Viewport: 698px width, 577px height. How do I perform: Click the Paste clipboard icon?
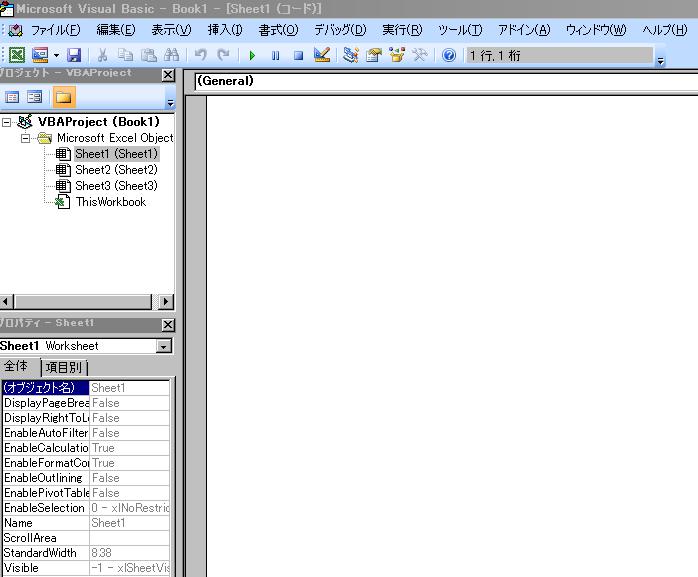pos(149,55)
